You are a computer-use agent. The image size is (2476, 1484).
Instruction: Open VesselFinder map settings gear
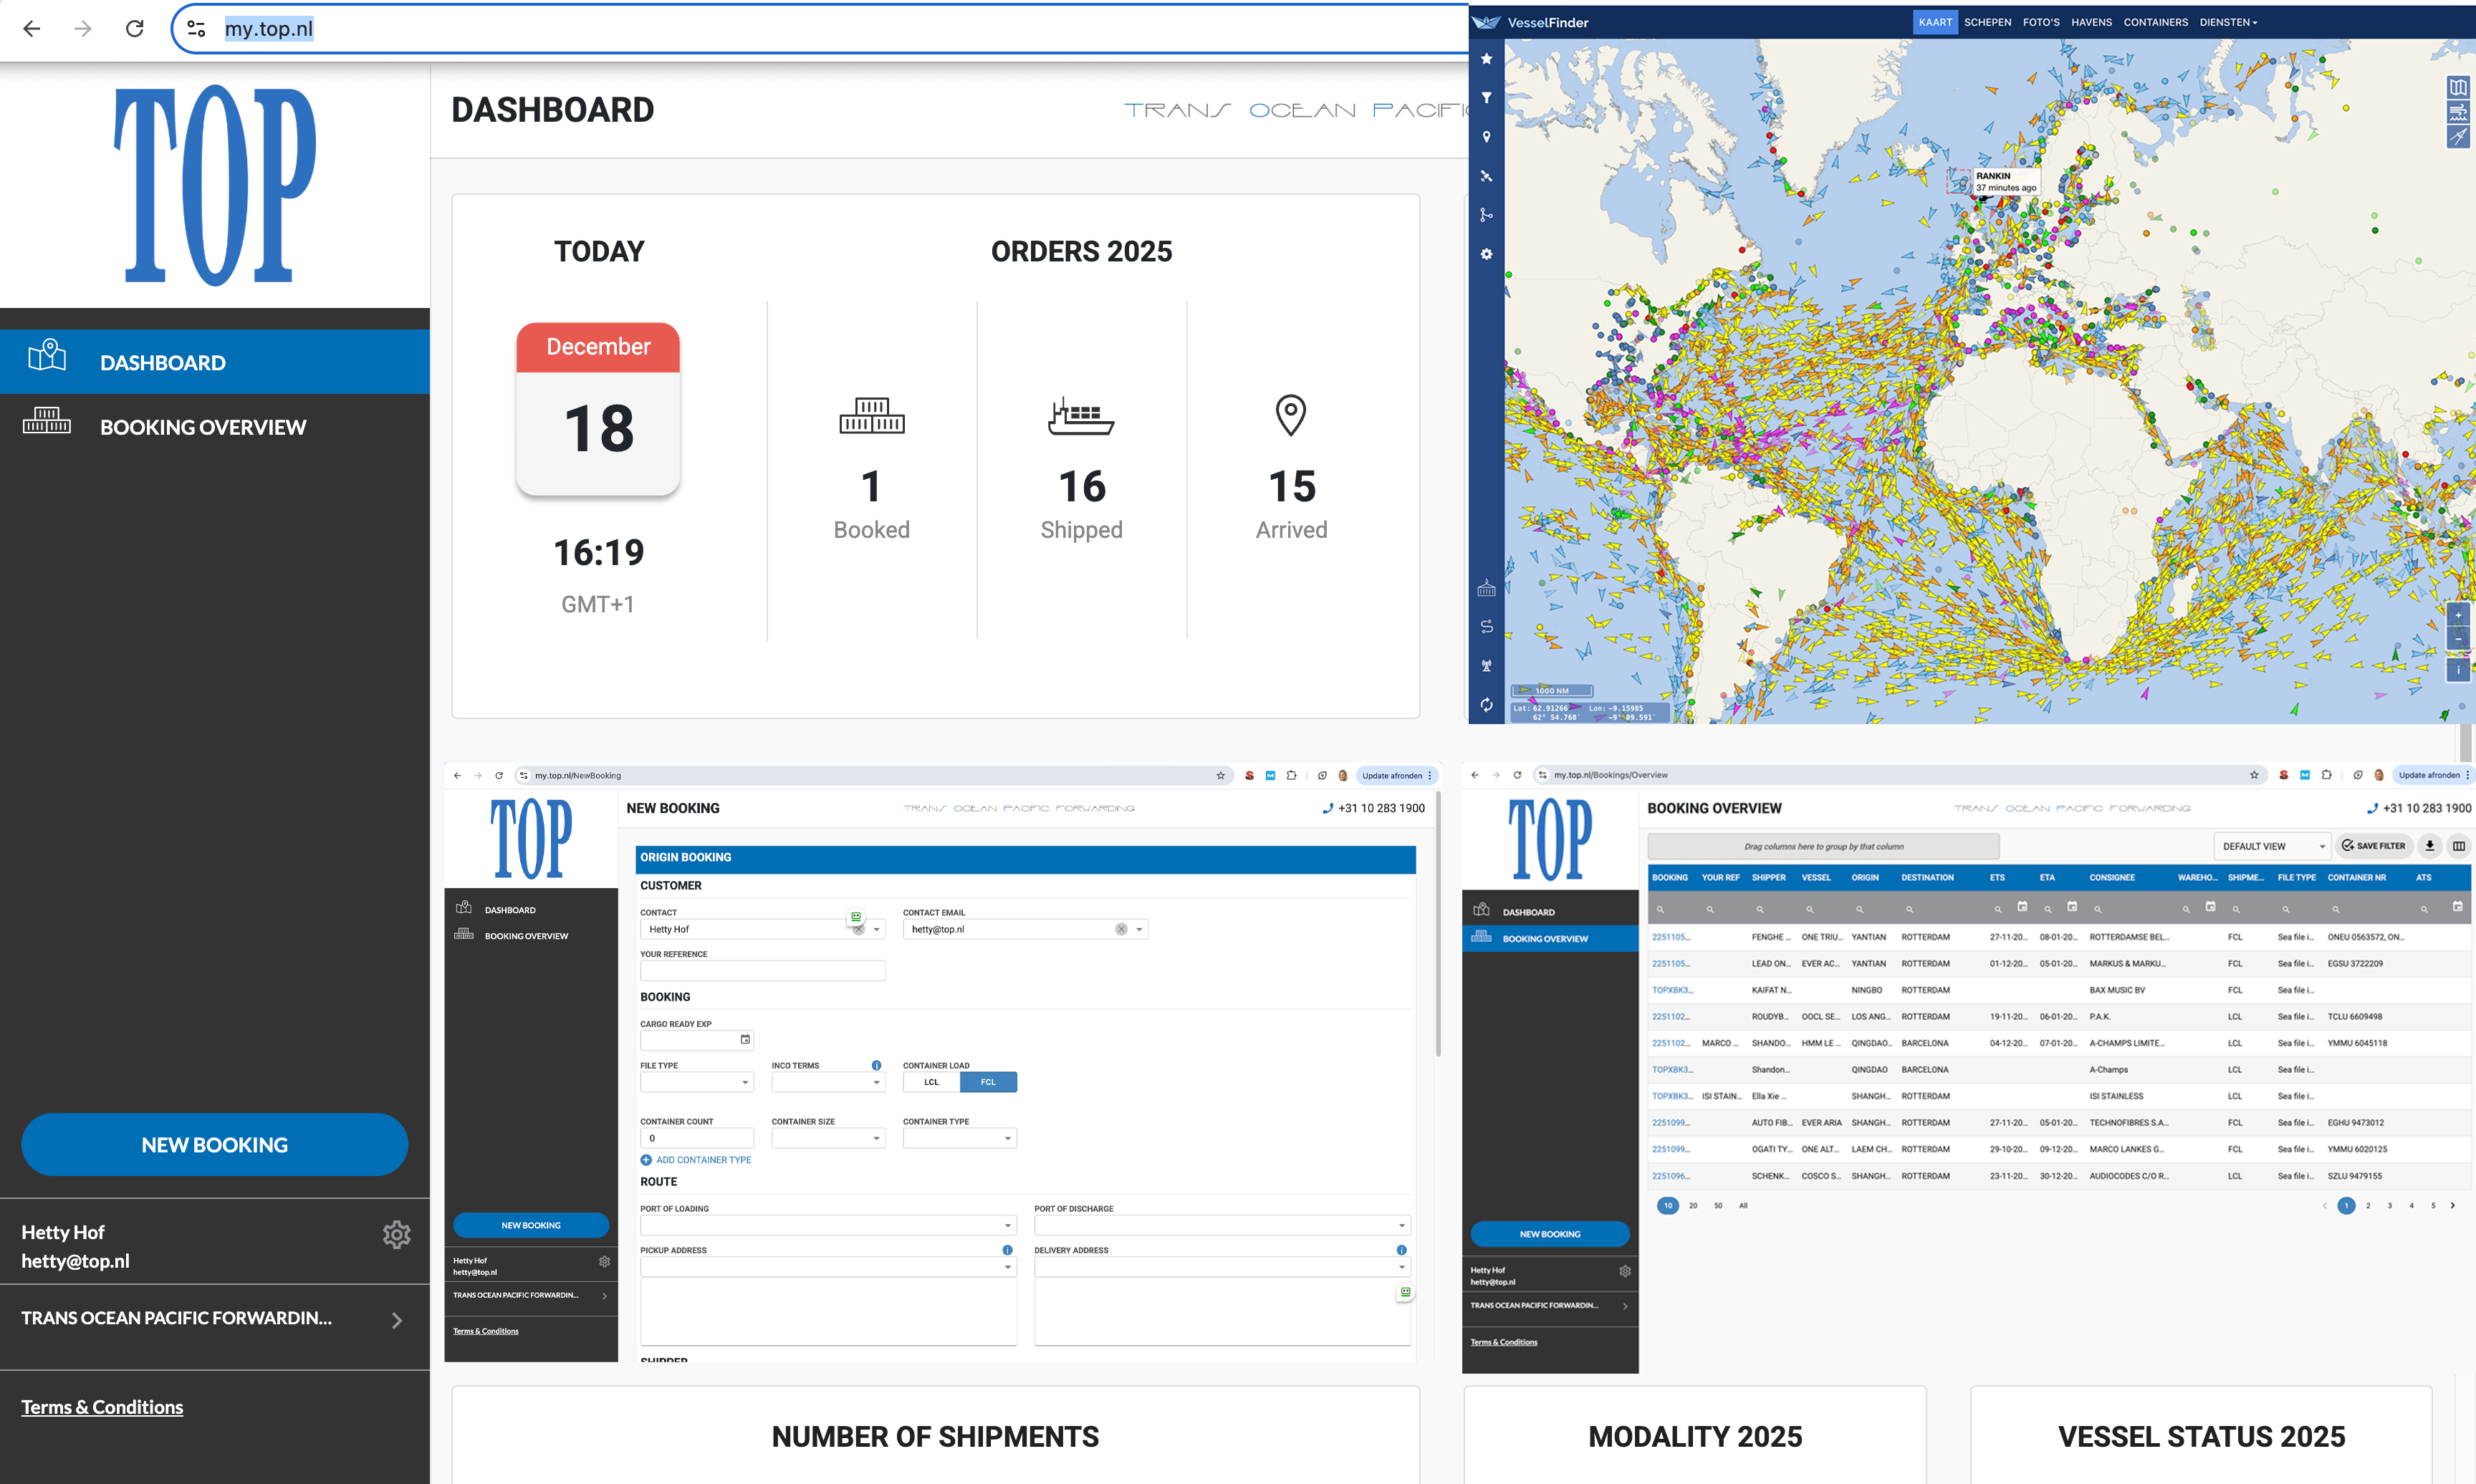point(1486,253)
